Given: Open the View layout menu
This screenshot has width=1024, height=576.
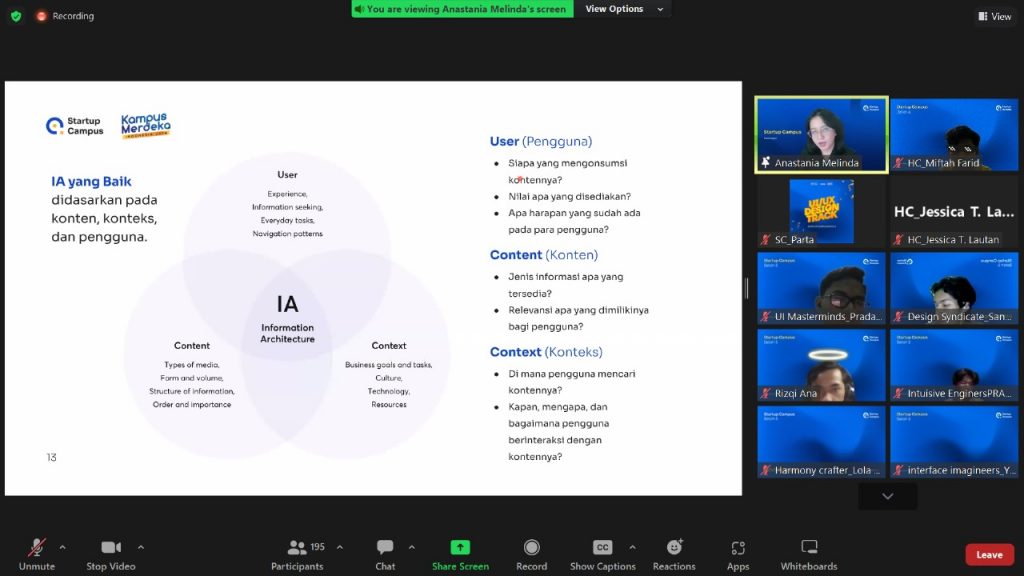Looking at the screenshot, I should click(x=995, y=16).
